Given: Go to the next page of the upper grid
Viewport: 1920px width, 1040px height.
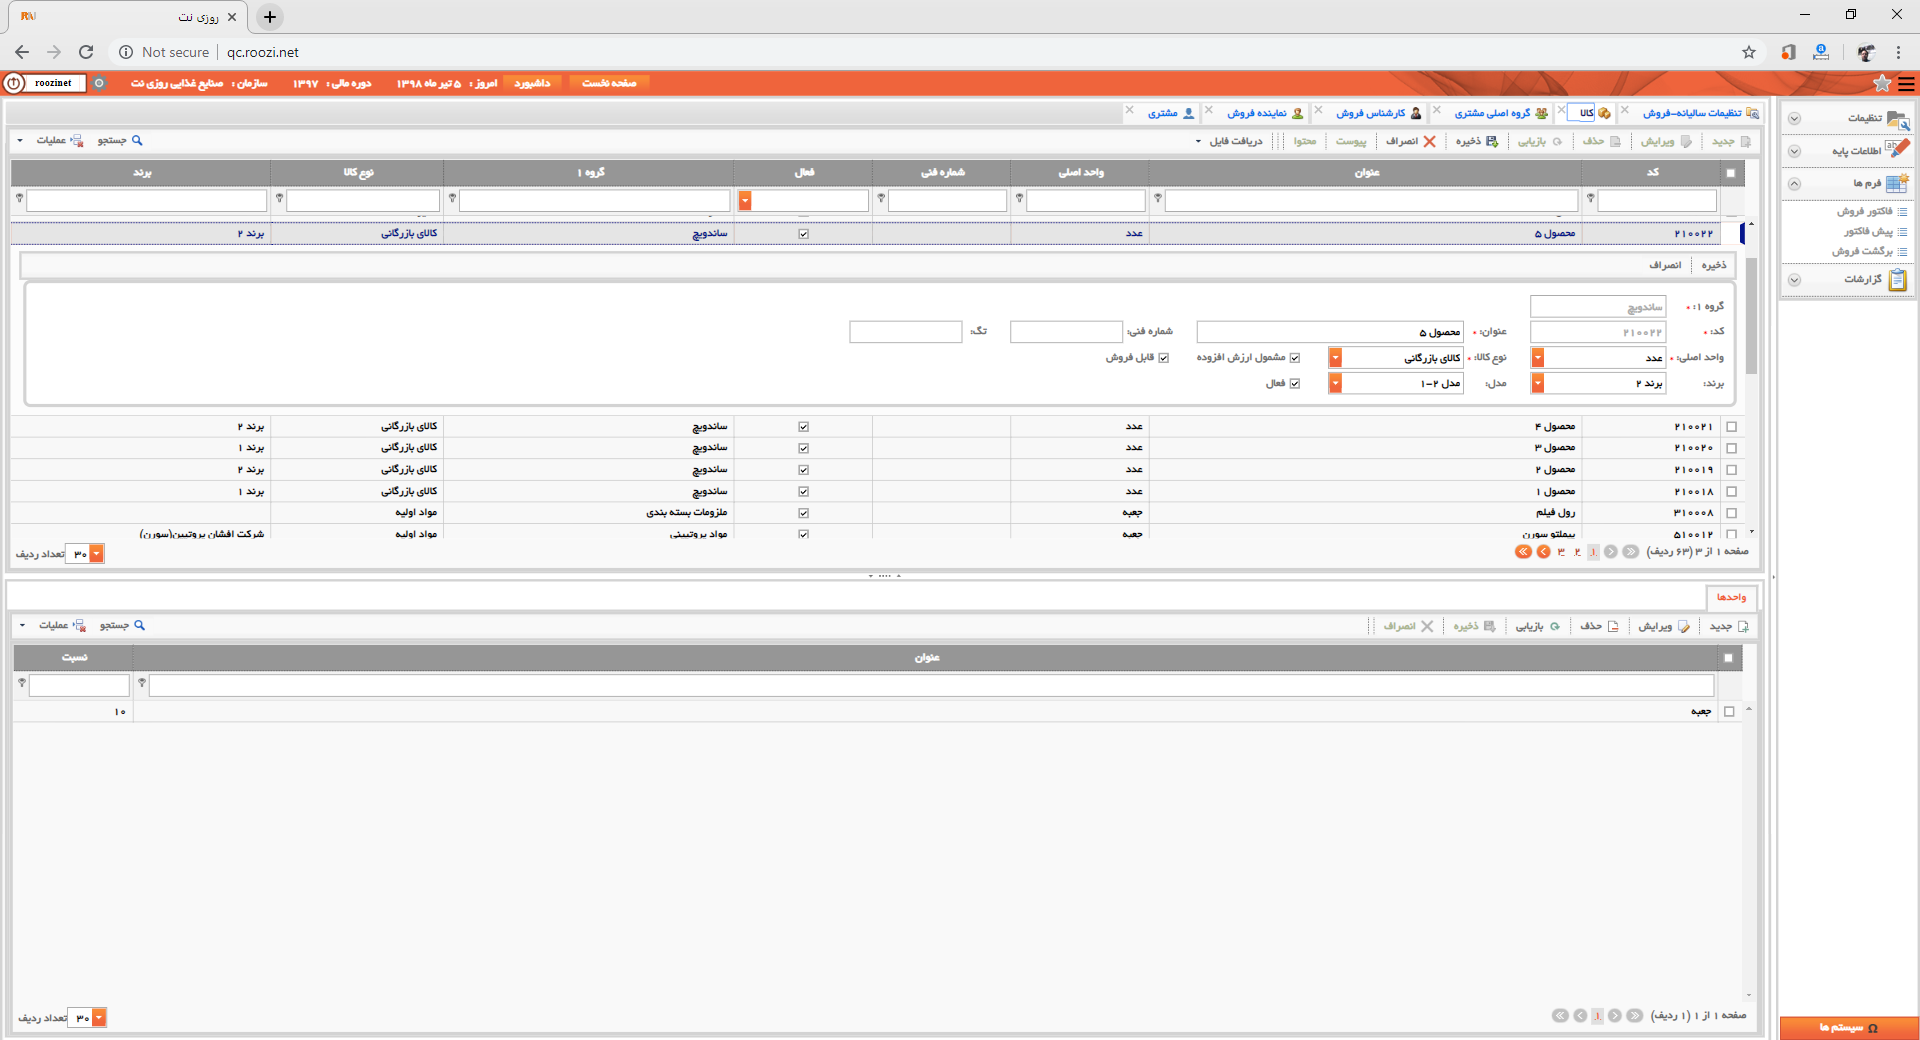Looking at the screenshot, I should click(x=1544, y=552).
